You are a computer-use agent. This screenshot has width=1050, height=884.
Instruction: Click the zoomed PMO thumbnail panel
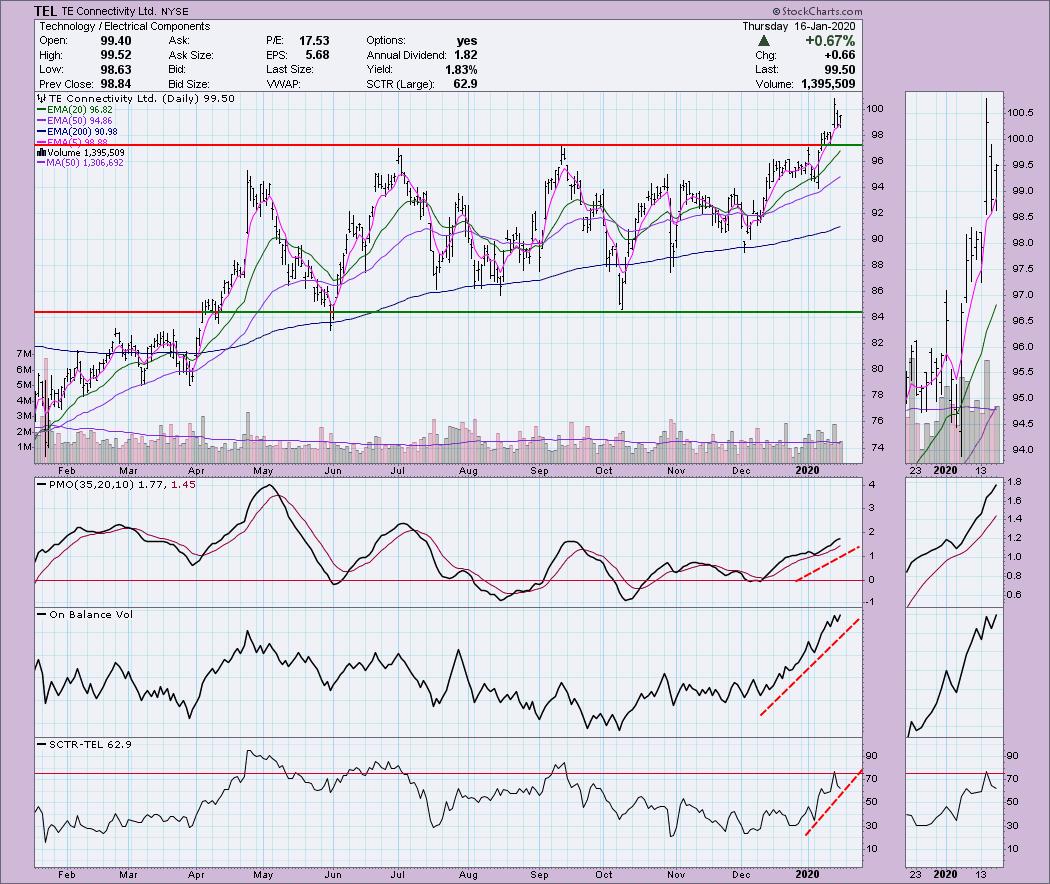954,542
